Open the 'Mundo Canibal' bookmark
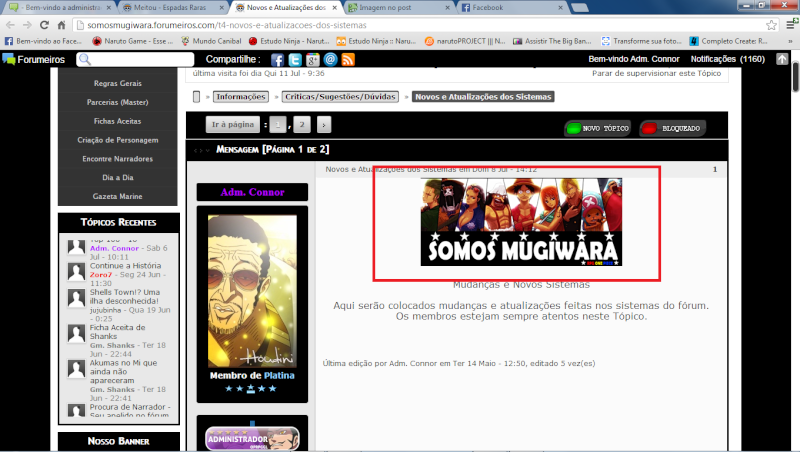Screen dimensions: 800x452 click(211, 41)
